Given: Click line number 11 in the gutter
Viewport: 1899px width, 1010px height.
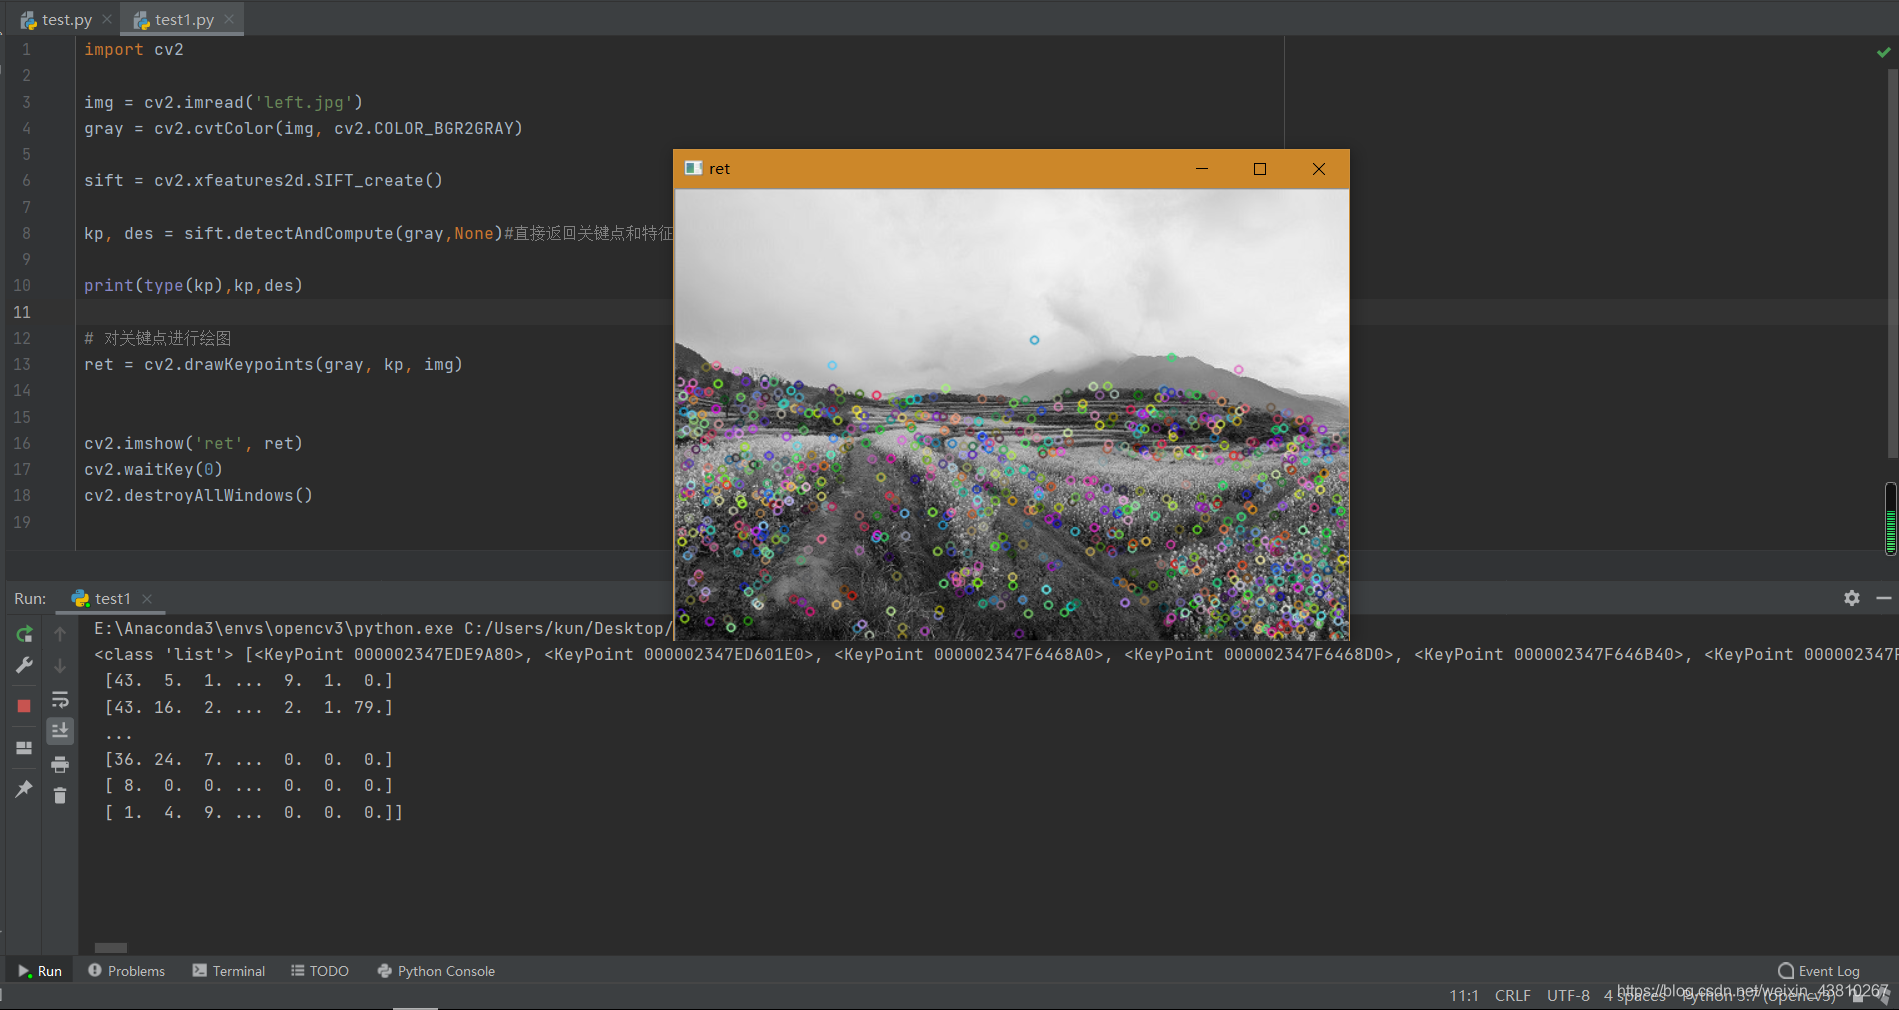Looking at the screenshot, I should click(x=22, y=312).
